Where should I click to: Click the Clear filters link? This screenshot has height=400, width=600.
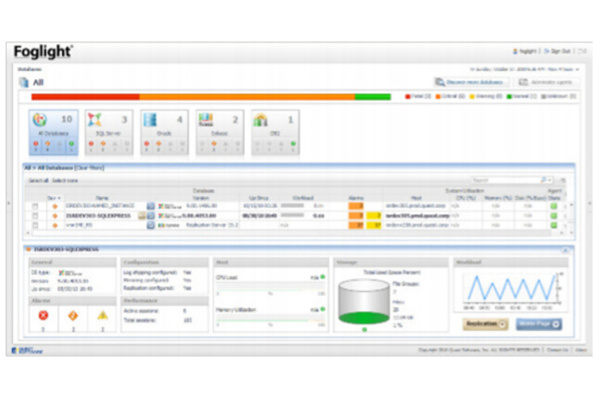(90, 168)
